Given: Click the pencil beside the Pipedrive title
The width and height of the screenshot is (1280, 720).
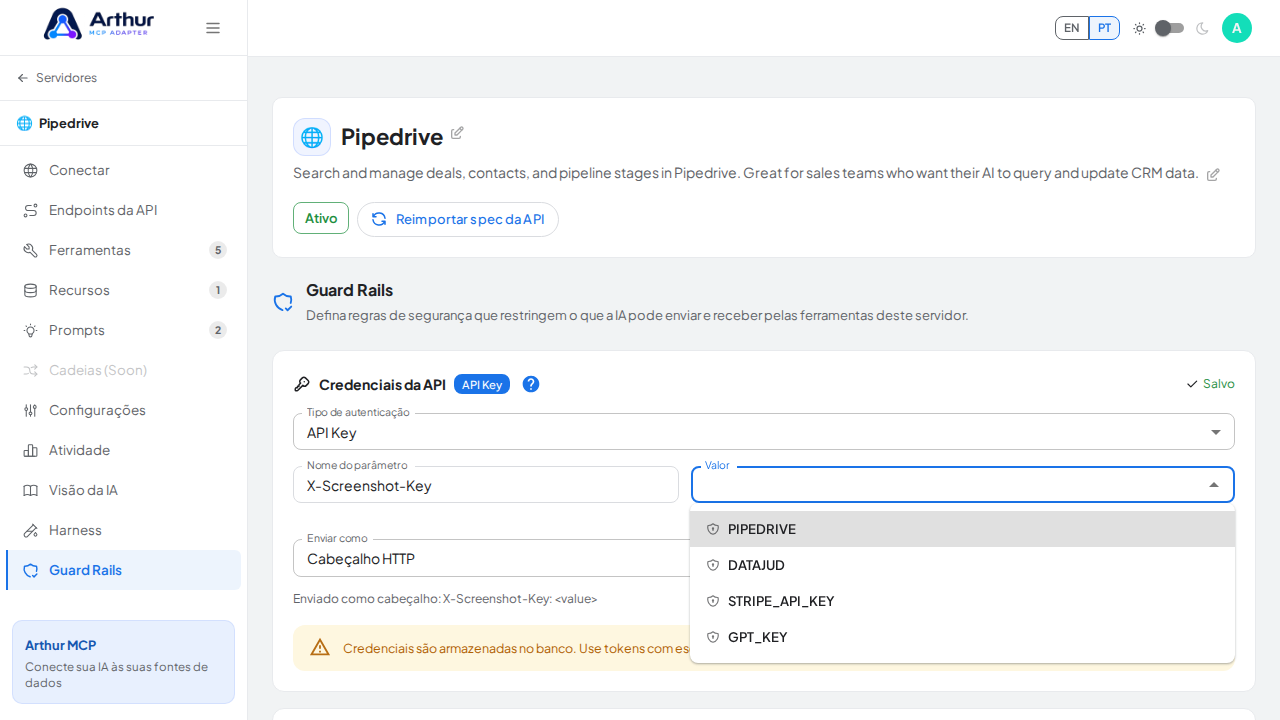Looking at the screenshot, I should (457, 133).
